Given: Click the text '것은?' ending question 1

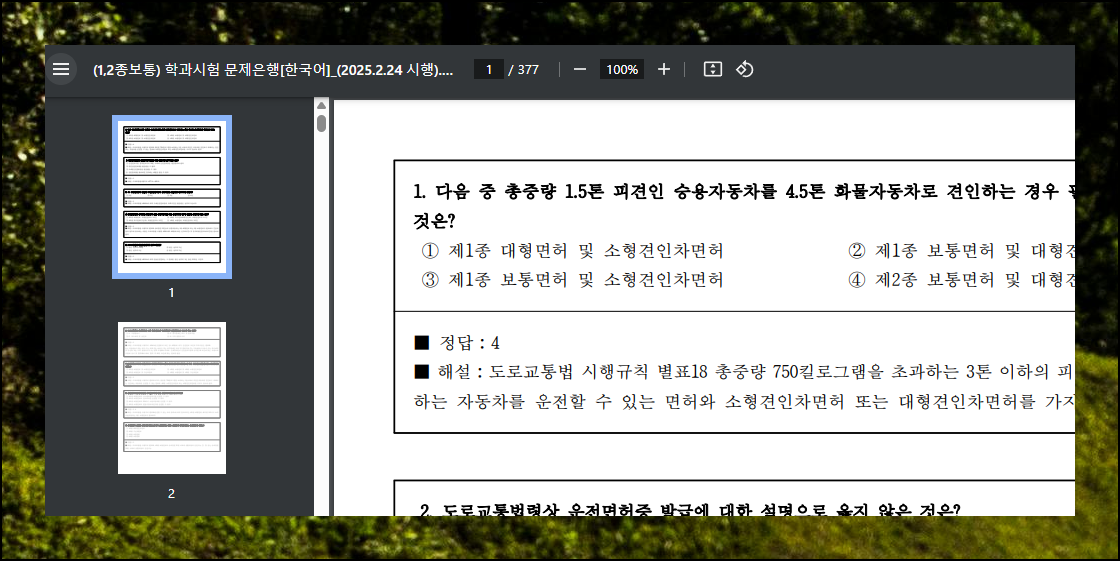Looking at the screenshot, I should [x=434, y=221].
